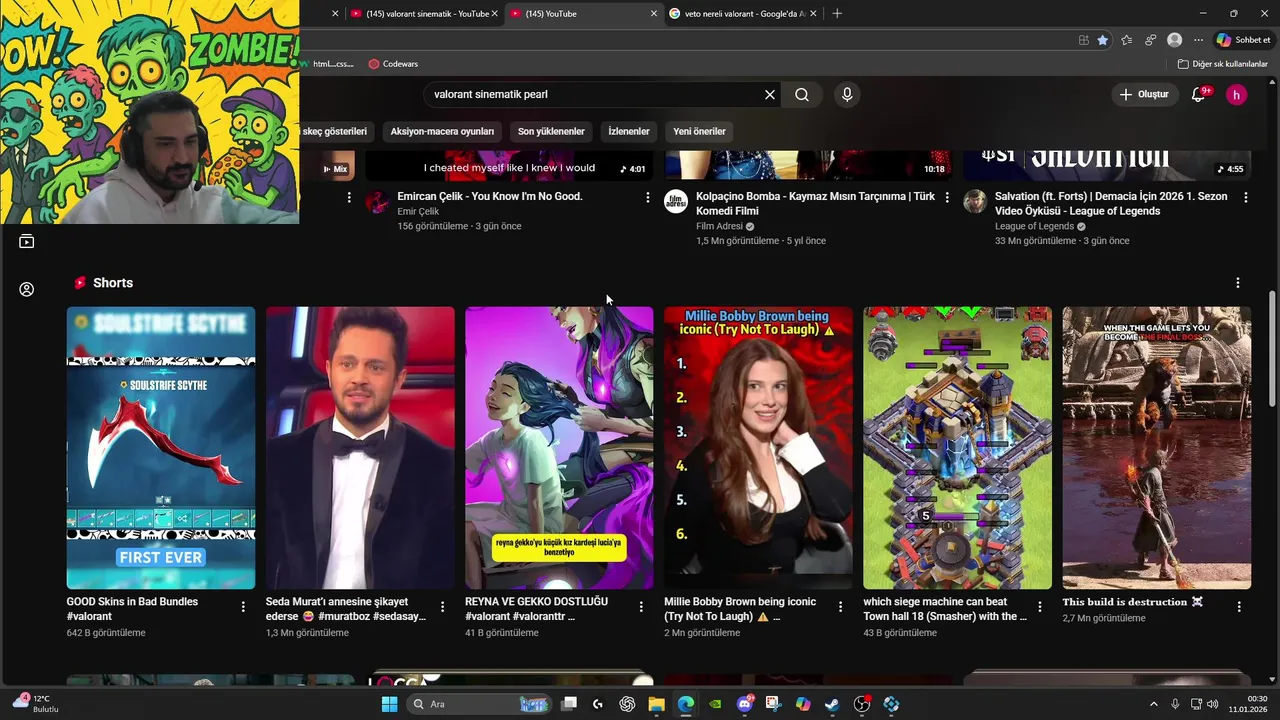Open the system tray volume icon
The image size is (1280, 720).
click(1215, 704)
